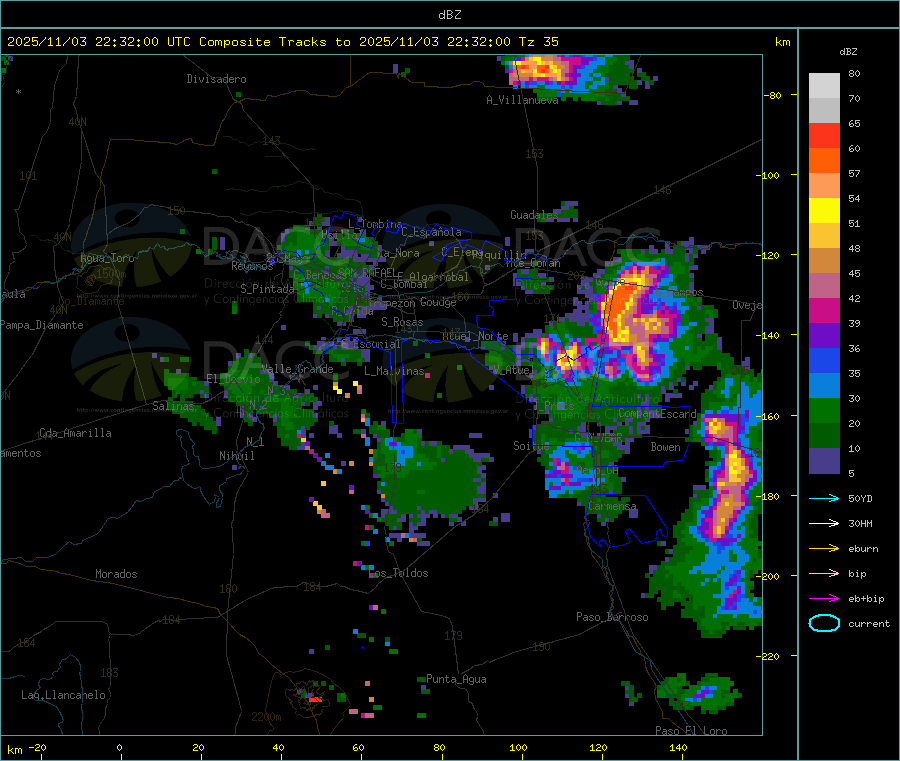Viewport: 900px width, 761px height.
Task: Click the 140 km horizontal axis tick
Action: [678, 747]
